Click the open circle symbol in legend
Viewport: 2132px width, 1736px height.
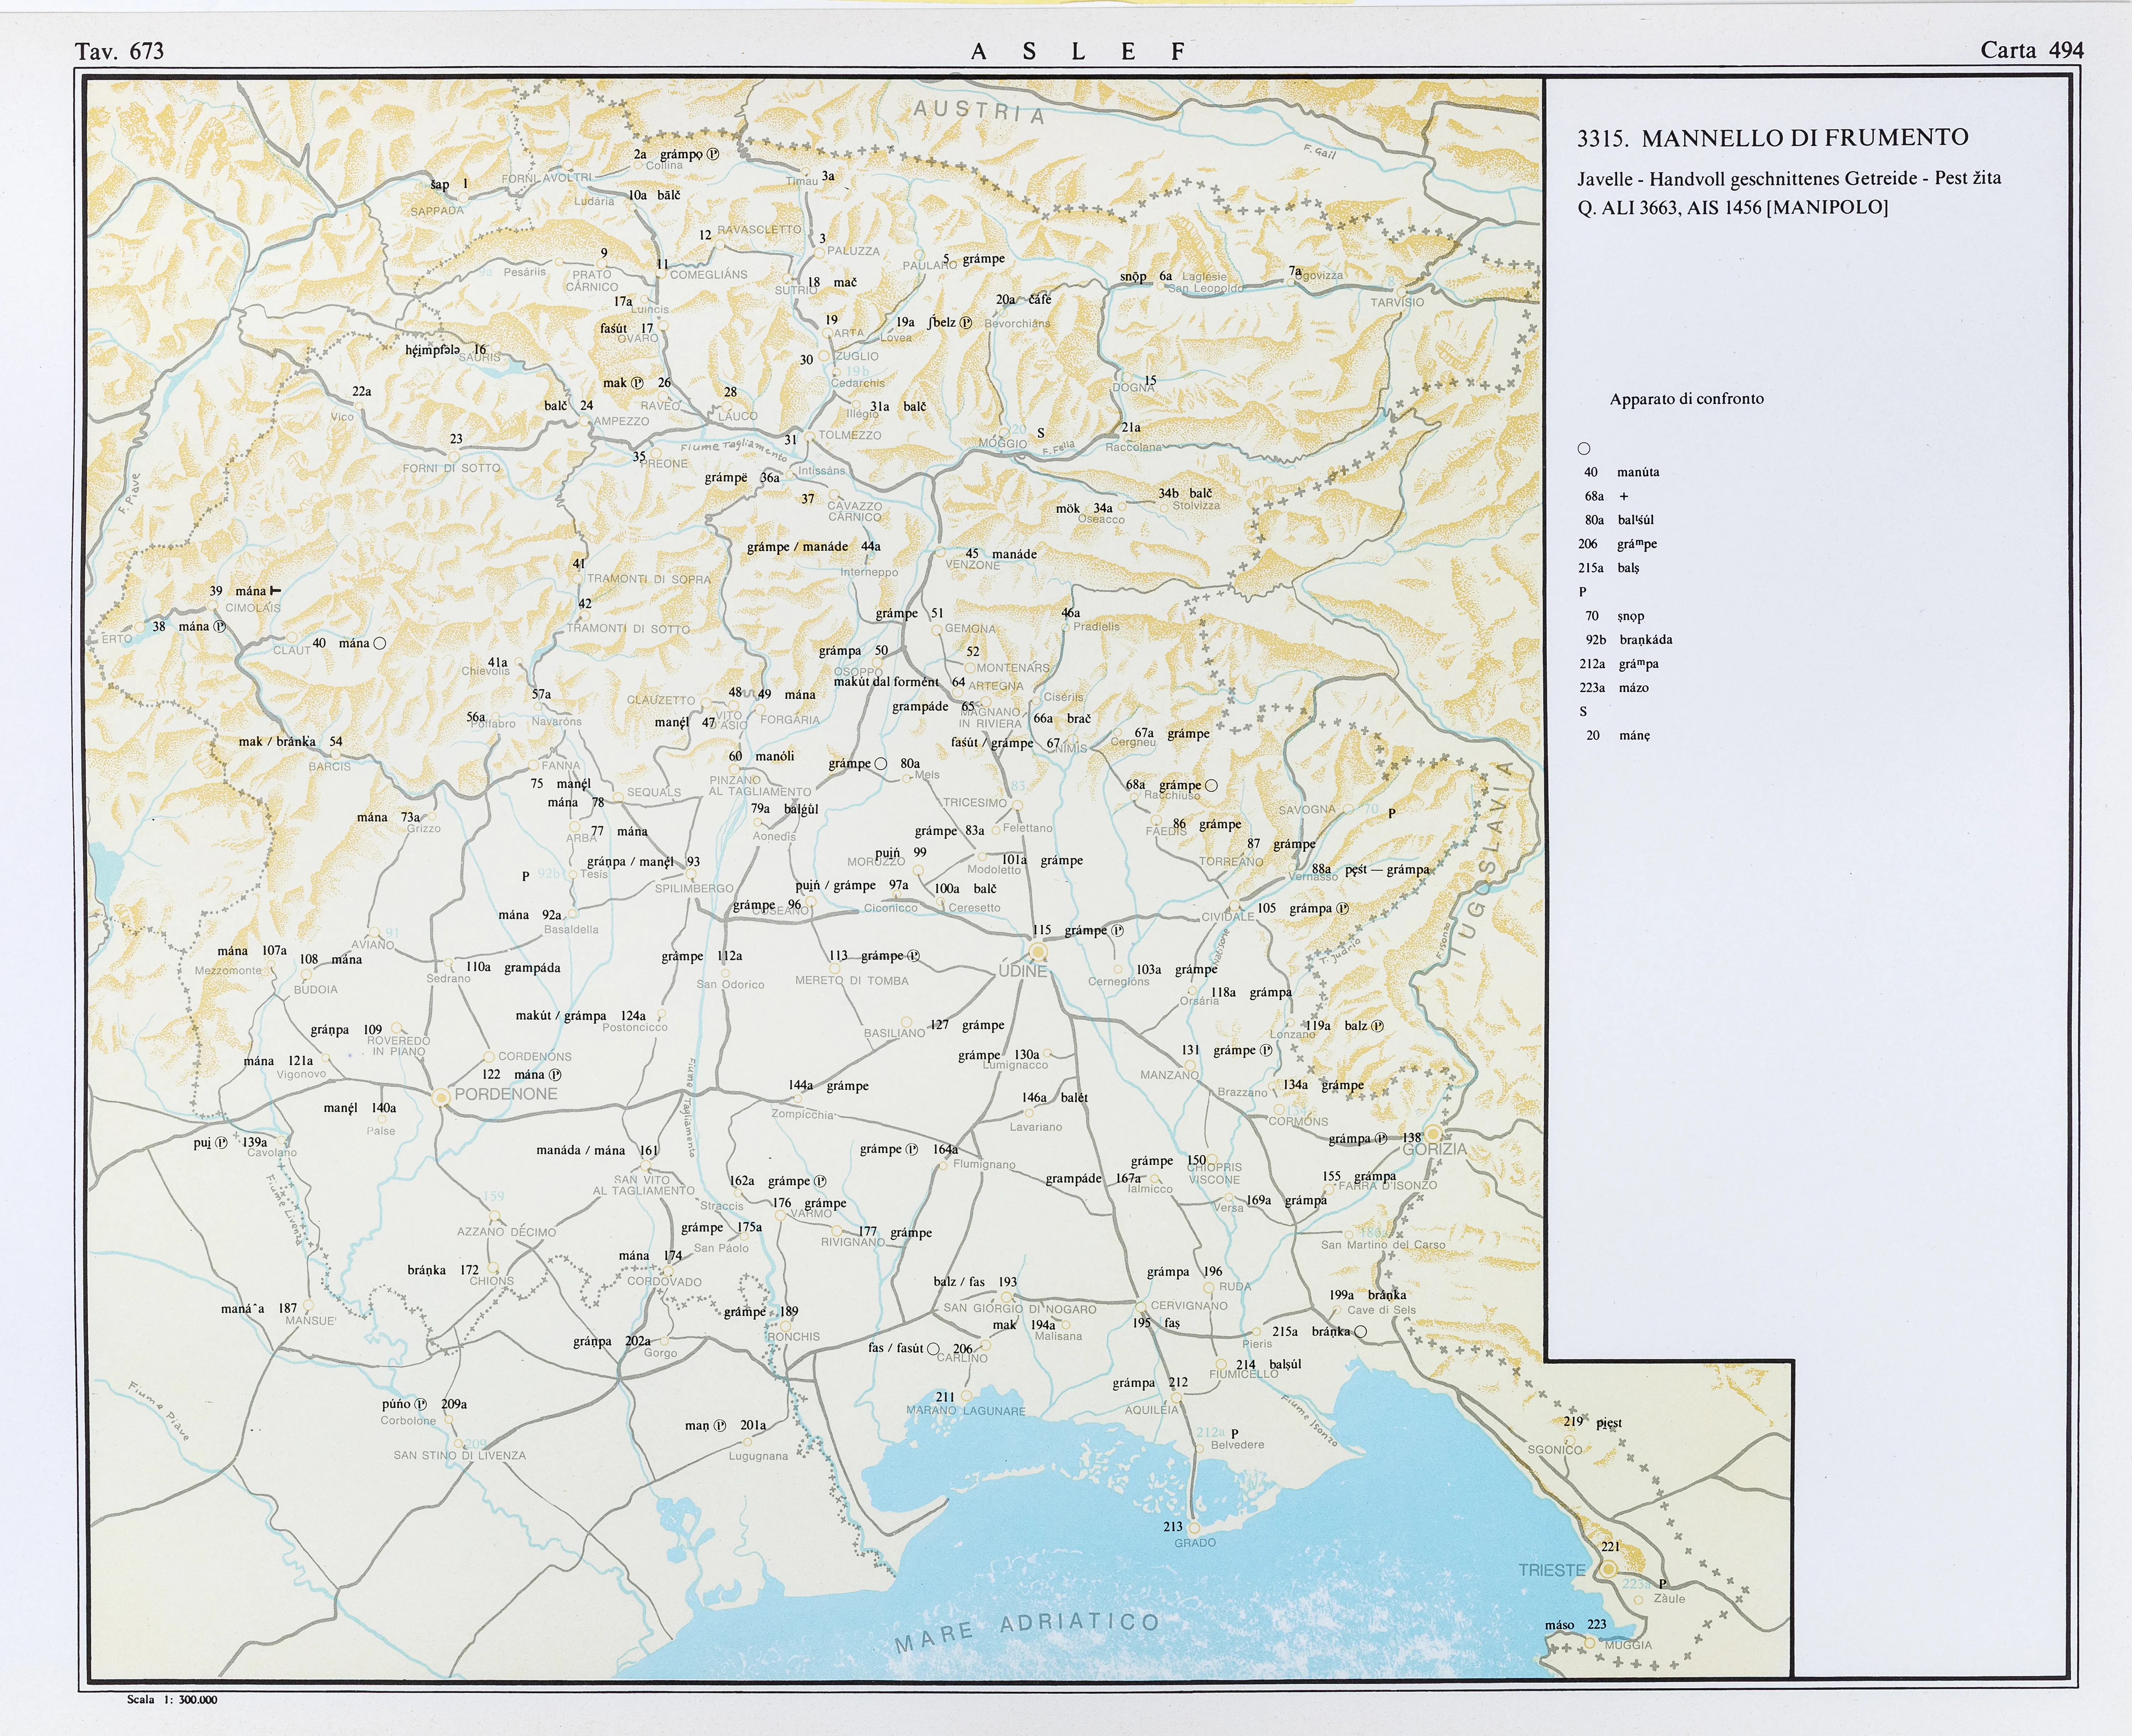click(1584, 449)
